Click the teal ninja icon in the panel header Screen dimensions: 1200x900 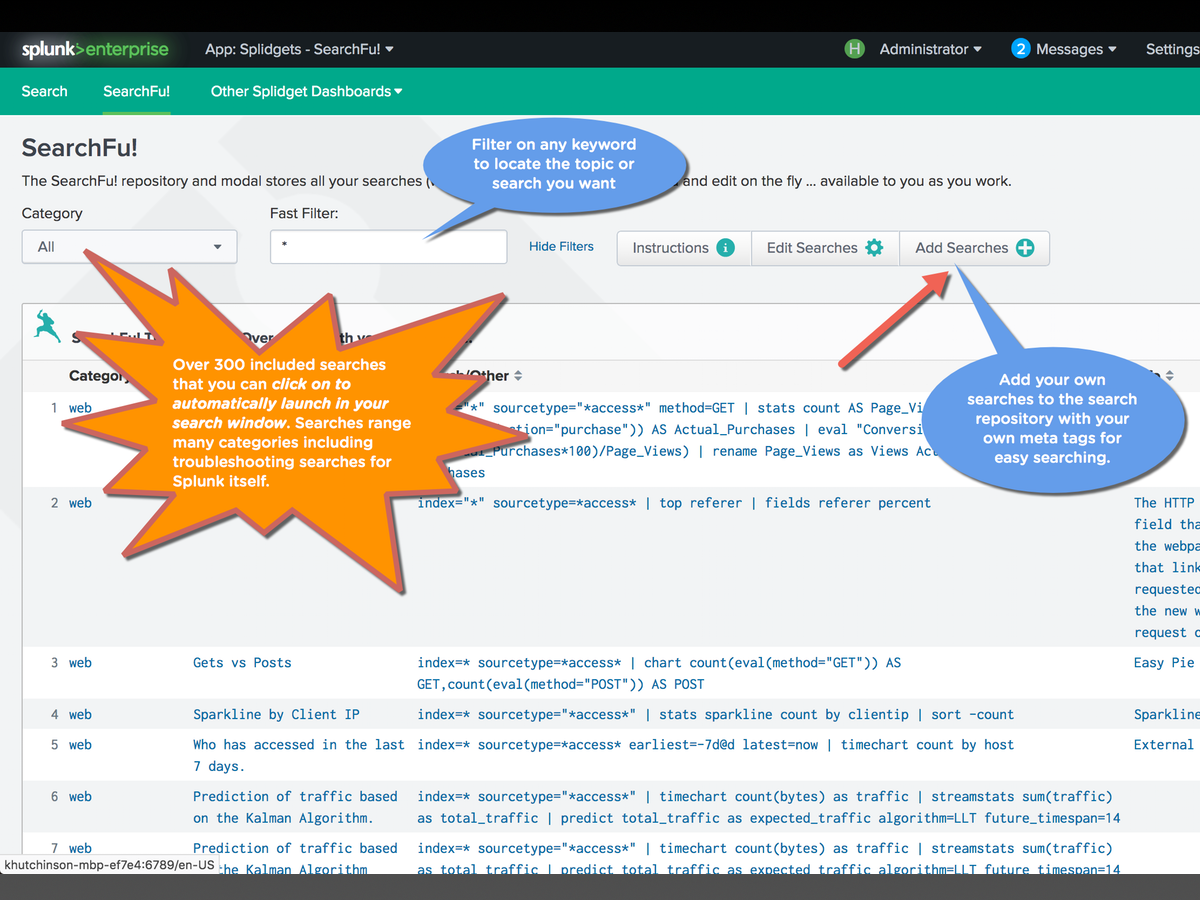[46, 325]
